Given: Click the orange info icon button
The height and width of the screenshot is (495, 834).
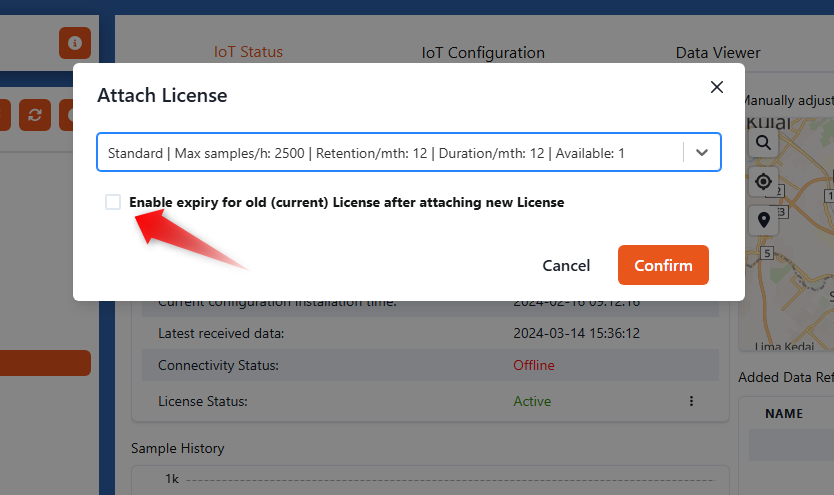Looking at the screenshot, I should [x=75, y=43].
